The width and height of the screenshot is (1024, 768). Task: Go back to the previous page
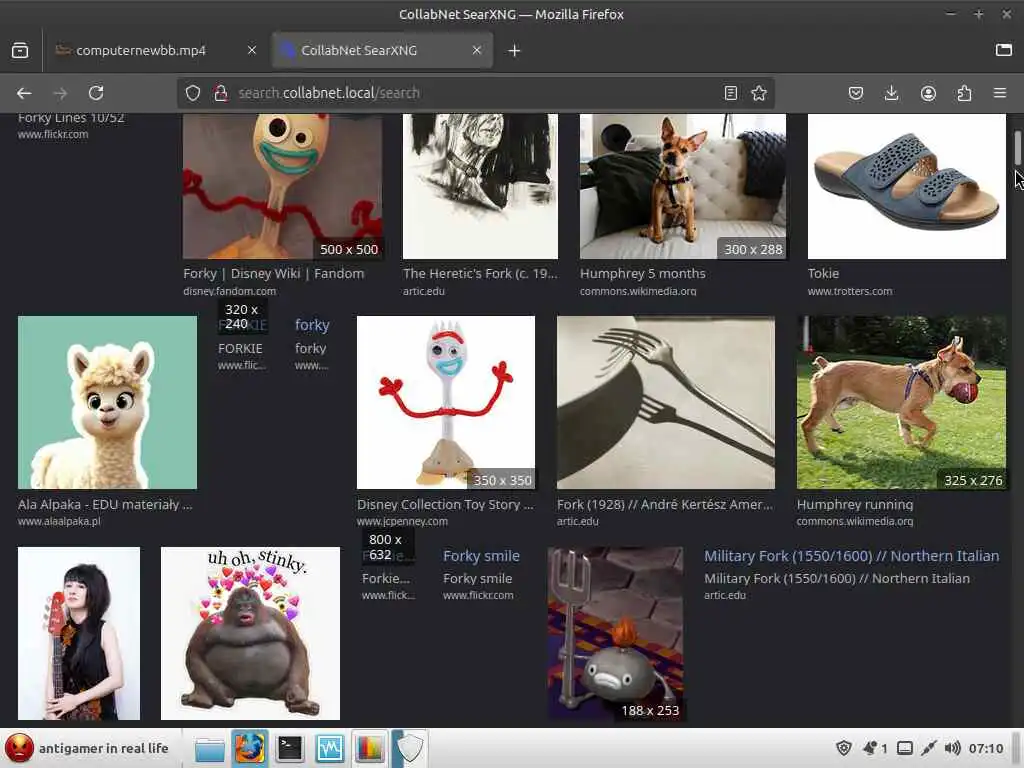tap(24, 93)
